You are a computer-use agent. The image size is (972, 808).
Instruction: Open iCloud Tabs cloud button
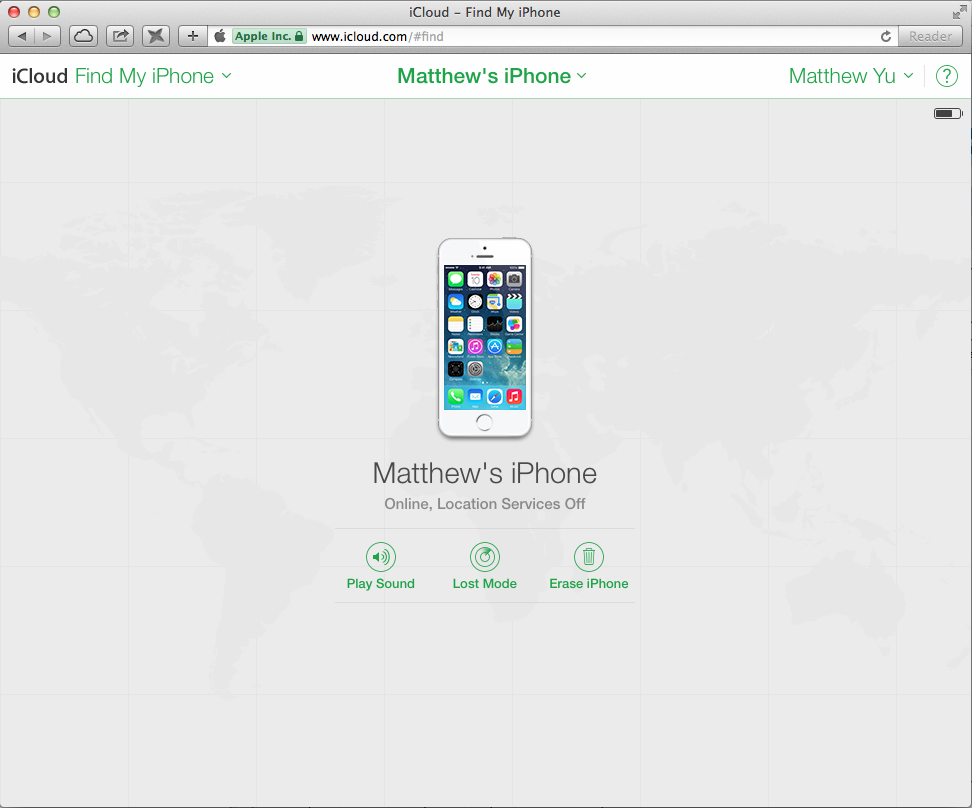coord(83,36)
